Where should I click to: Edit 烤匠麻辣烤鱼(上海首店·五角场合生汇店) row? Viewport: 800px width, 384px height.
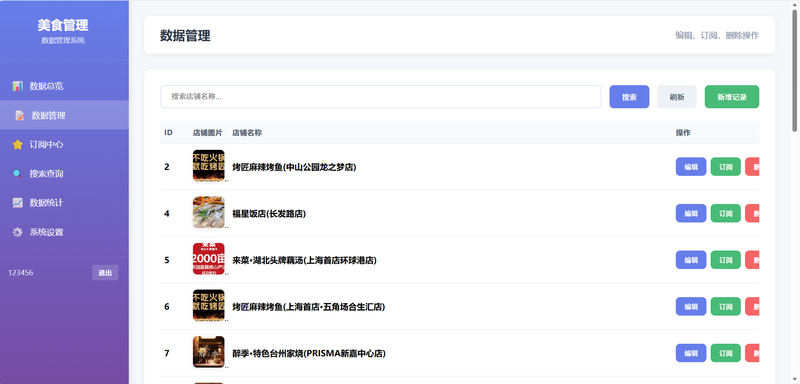pos(691,306)
